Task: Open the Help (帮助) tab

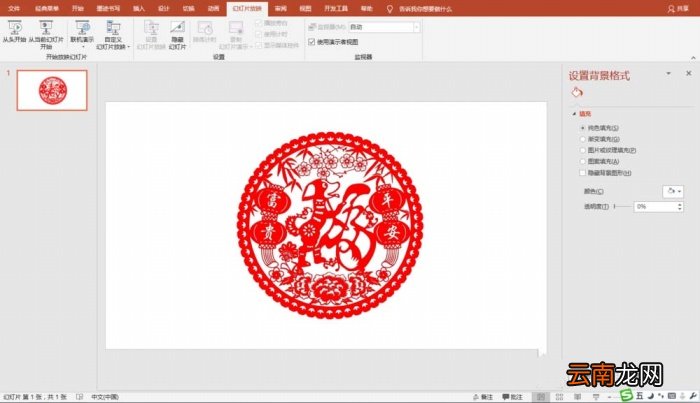Action: tap(367, 8)
